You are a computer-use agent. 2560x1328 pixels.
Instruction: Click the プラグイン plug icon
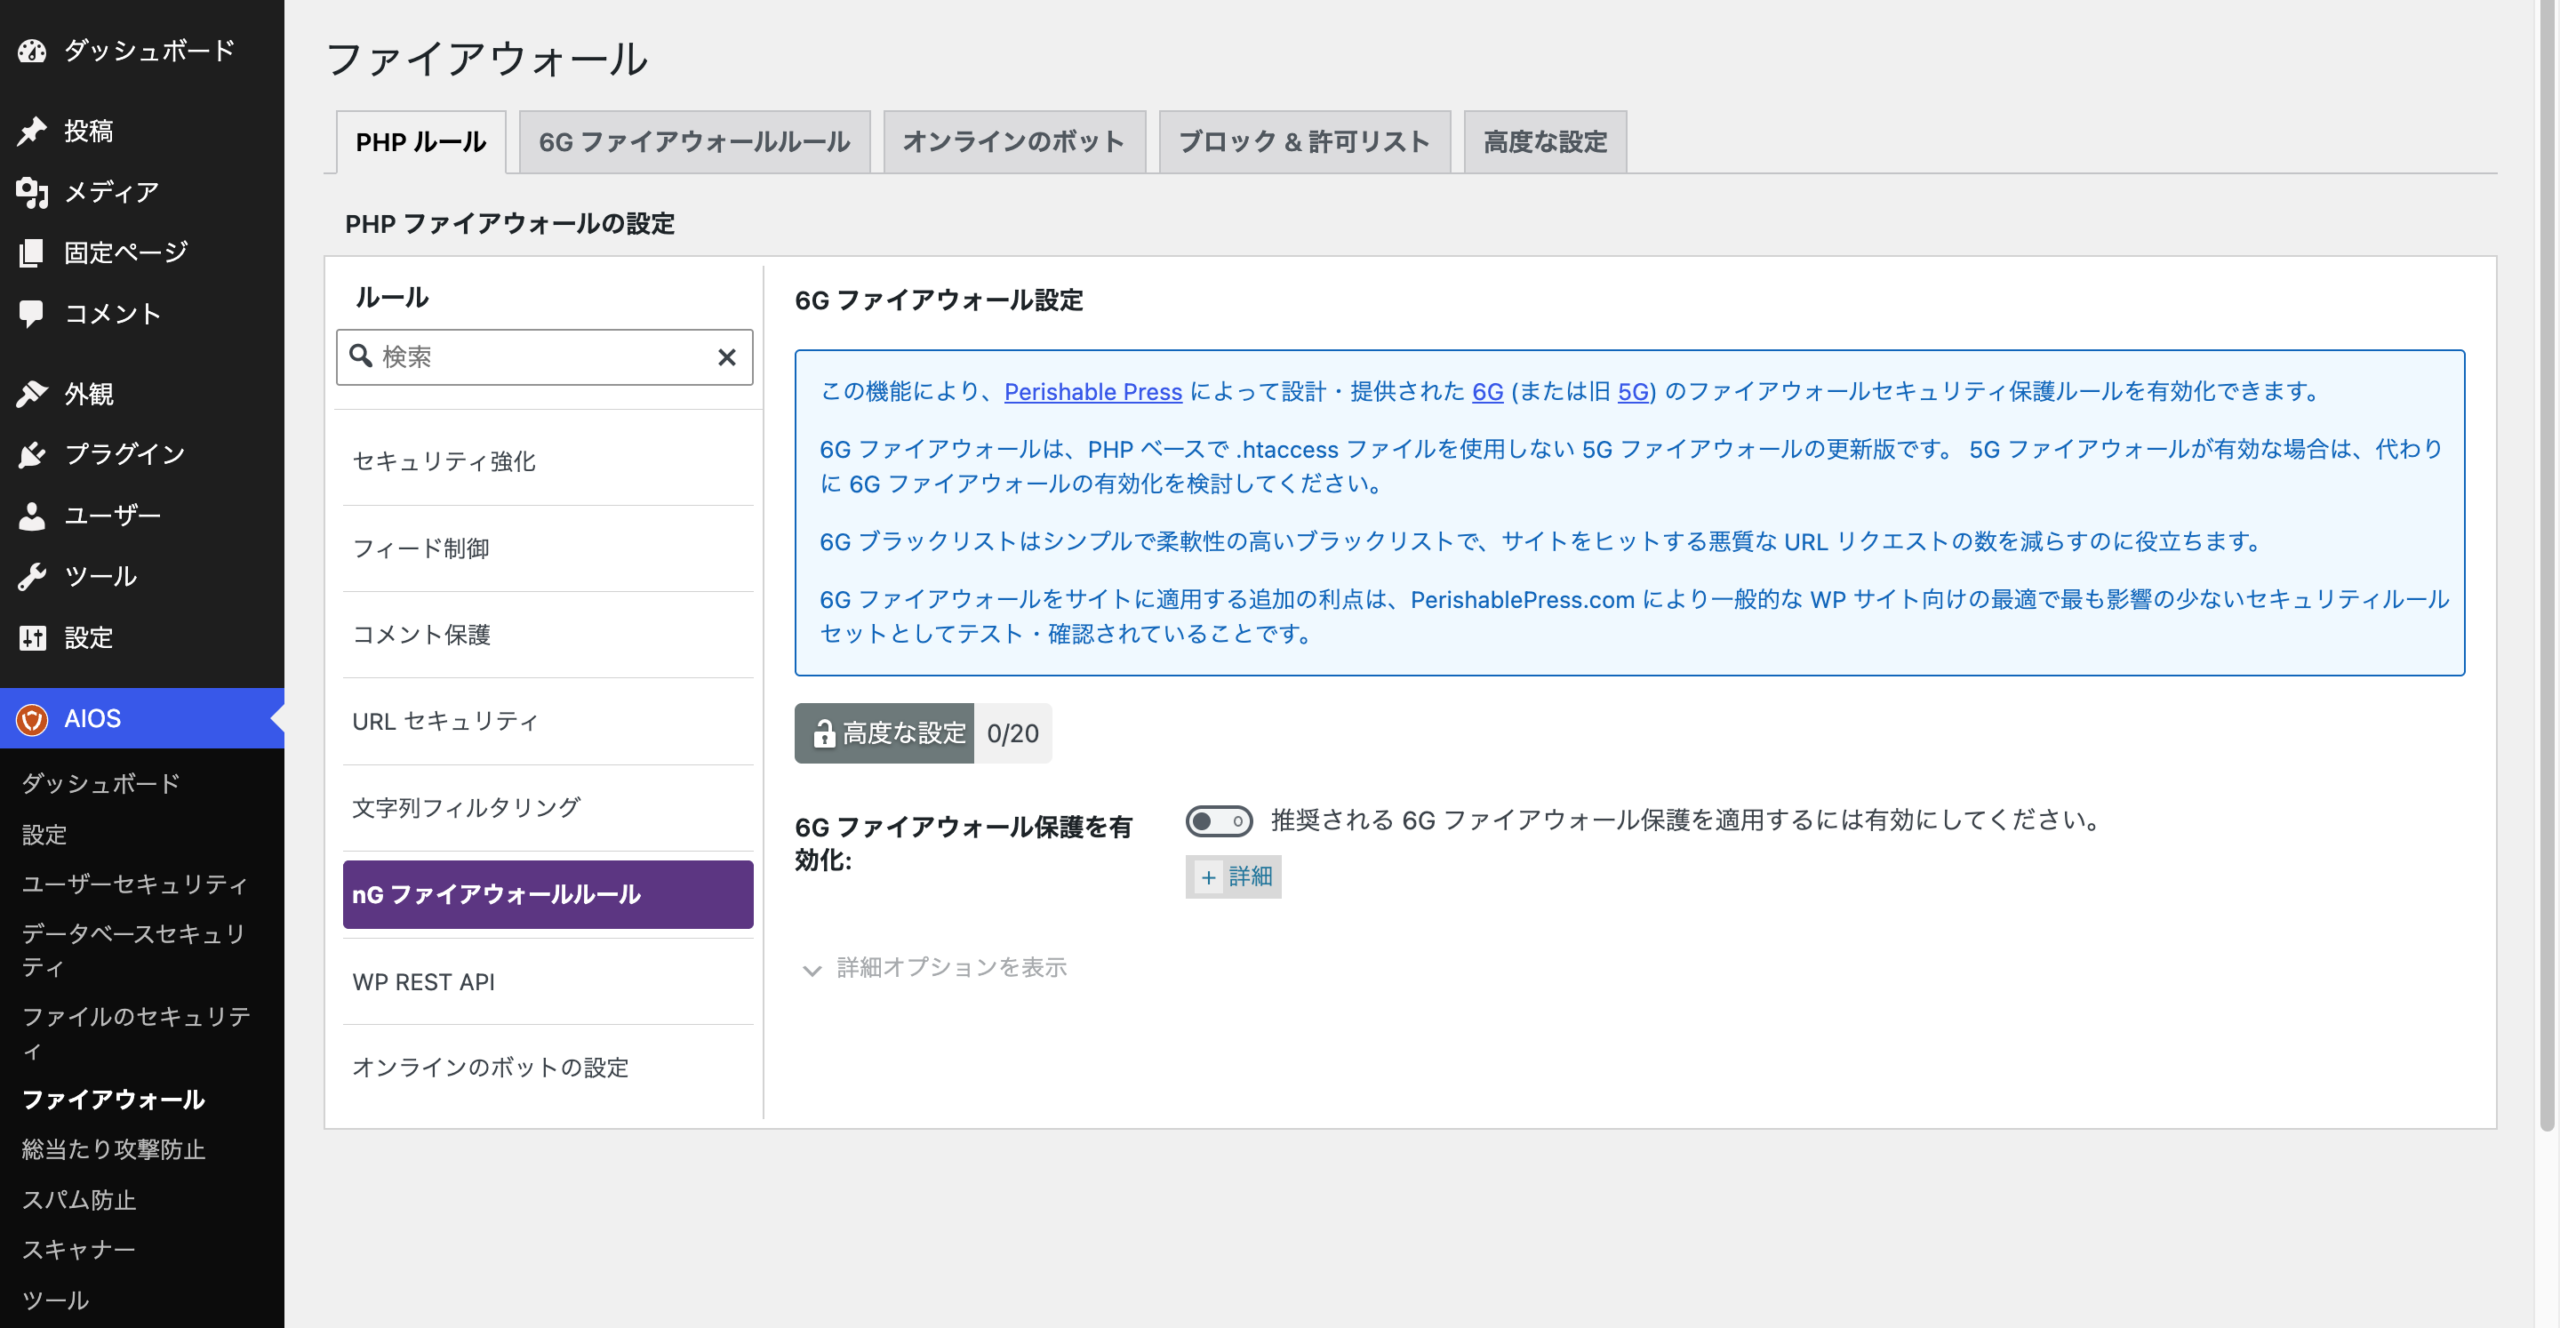coord(32,455)
